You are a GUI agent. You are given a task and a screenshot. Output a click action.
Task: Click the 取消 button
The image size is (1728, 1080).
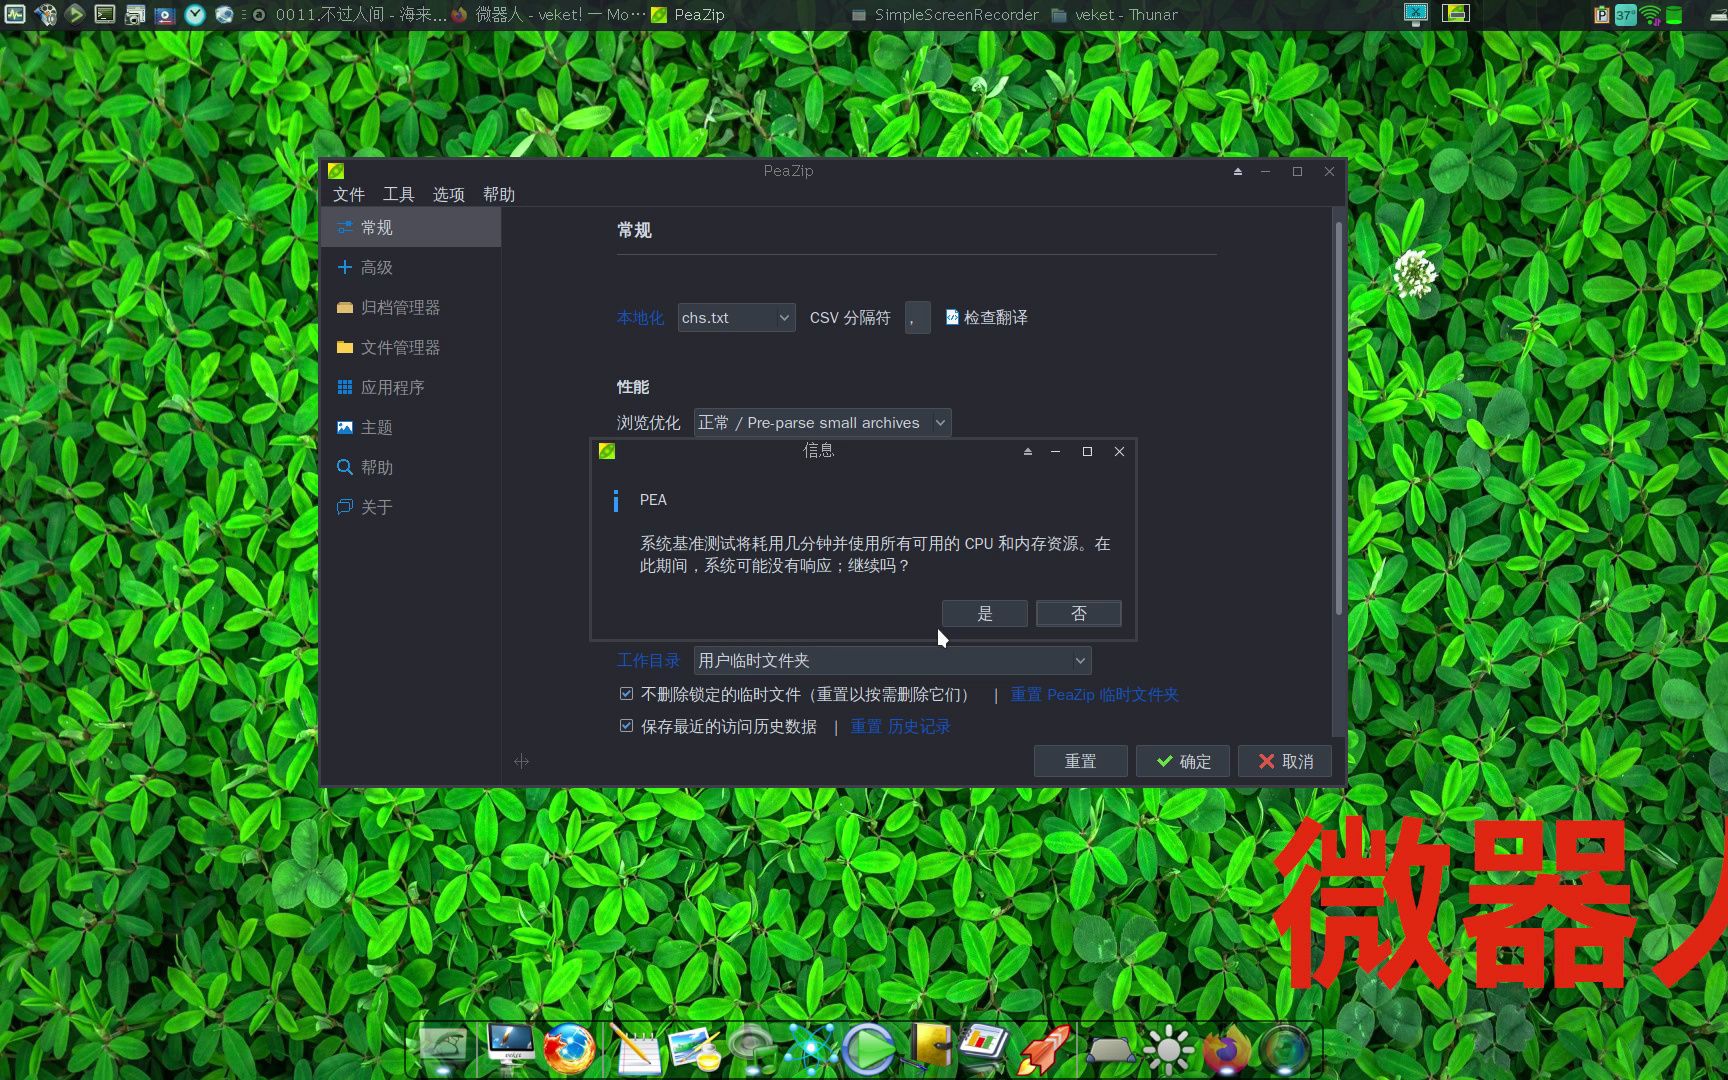(1285, 762)
